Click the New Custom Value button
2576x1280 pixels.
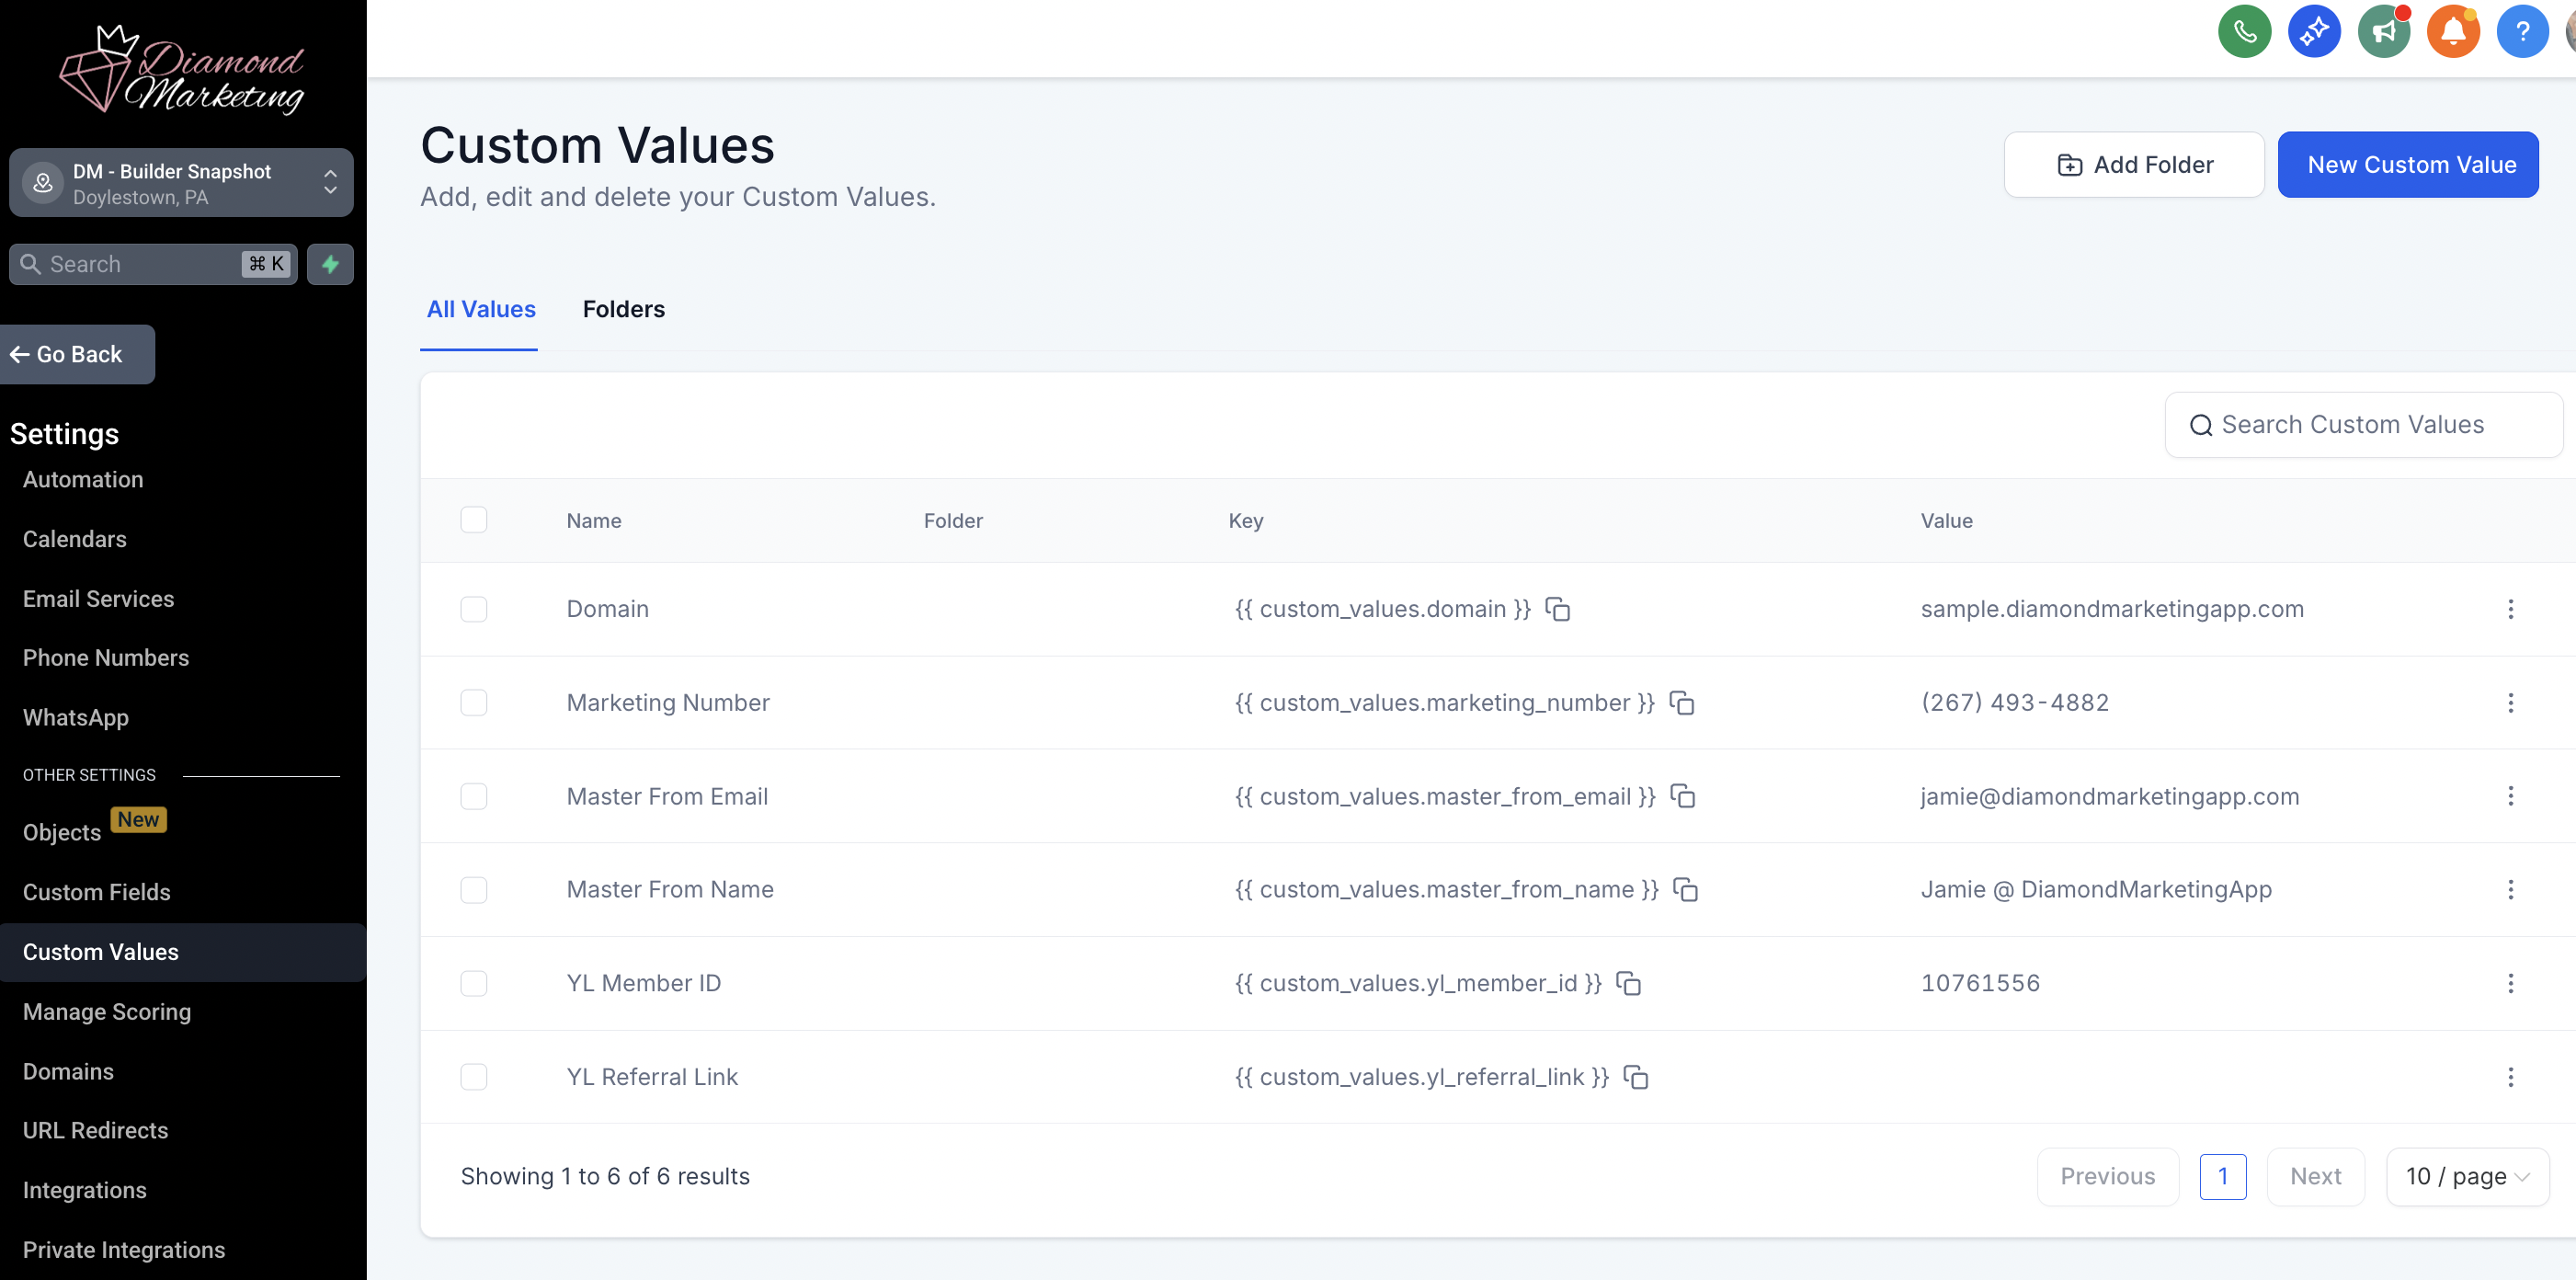click(x=2408, y=165)
